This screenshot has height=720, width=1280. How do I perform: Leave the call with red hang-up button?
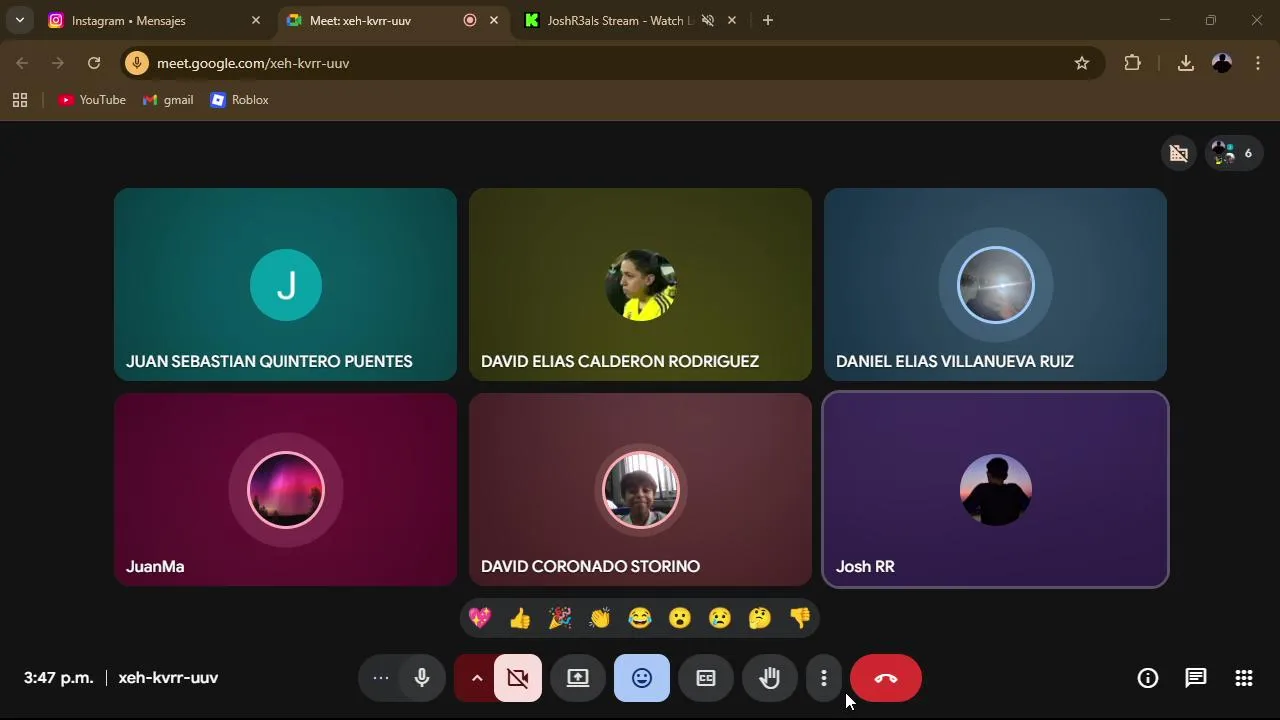[x=886, y=678]
